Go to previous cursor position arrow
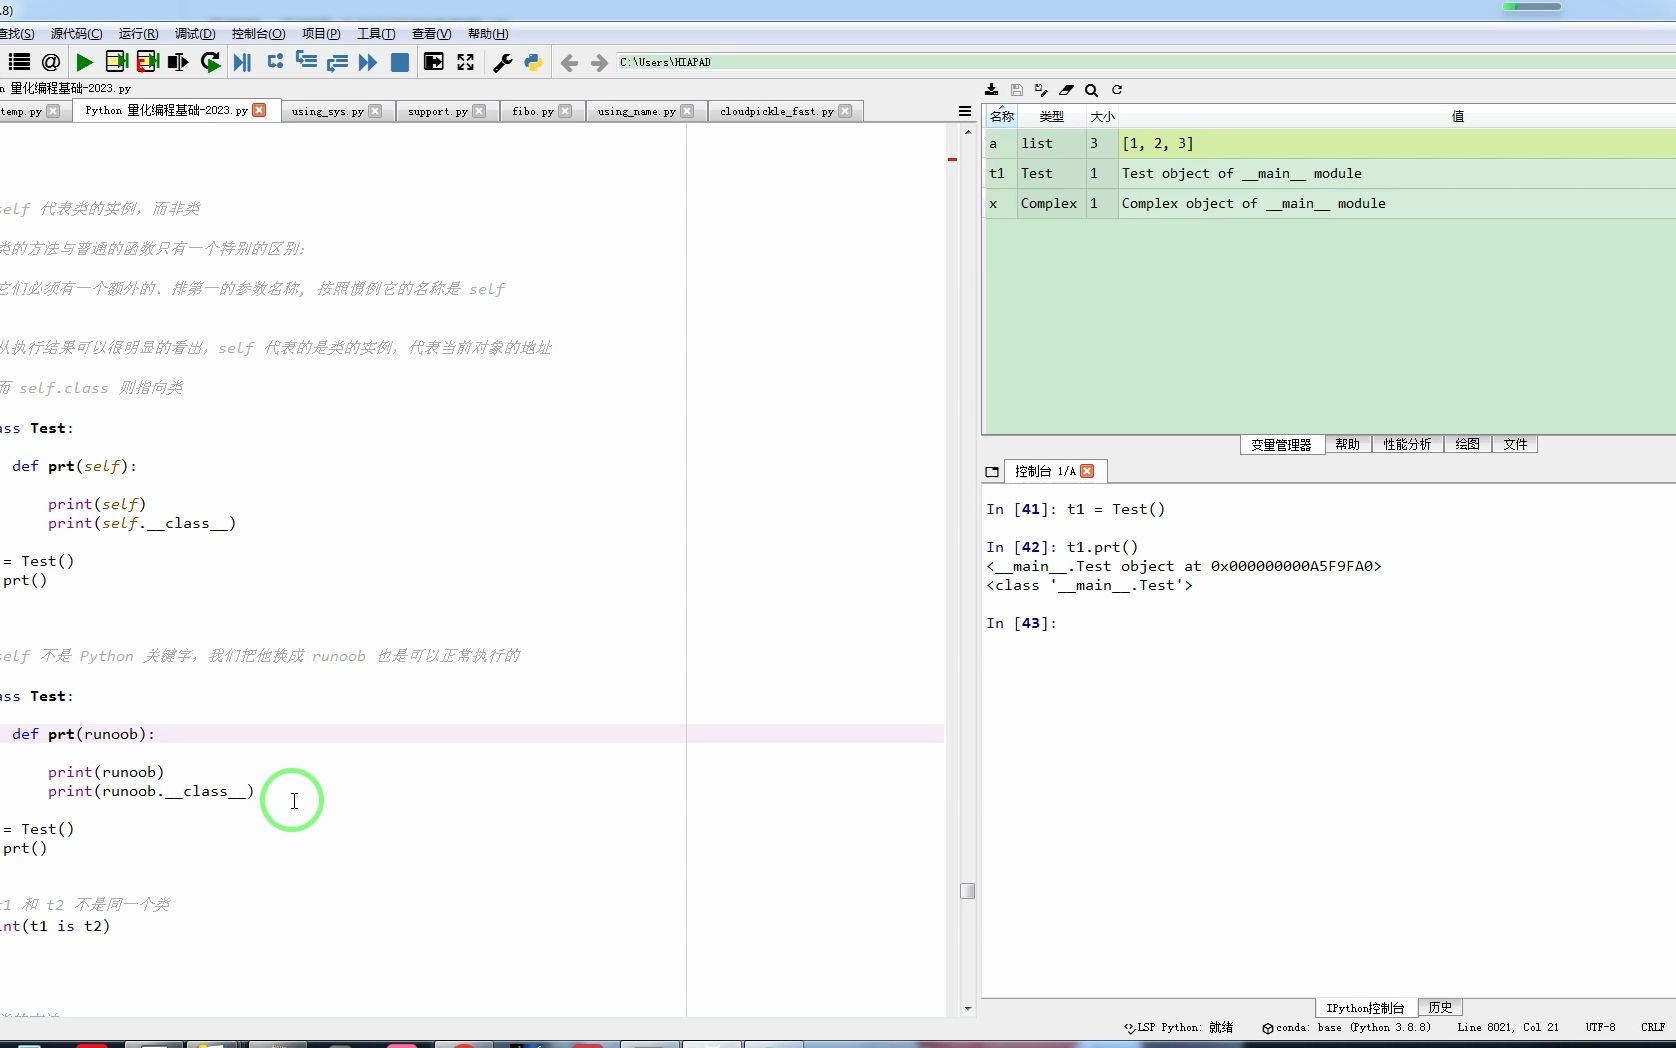Image resolution: width=1676 pixels, height=1048 pixels. coord(569,63)
